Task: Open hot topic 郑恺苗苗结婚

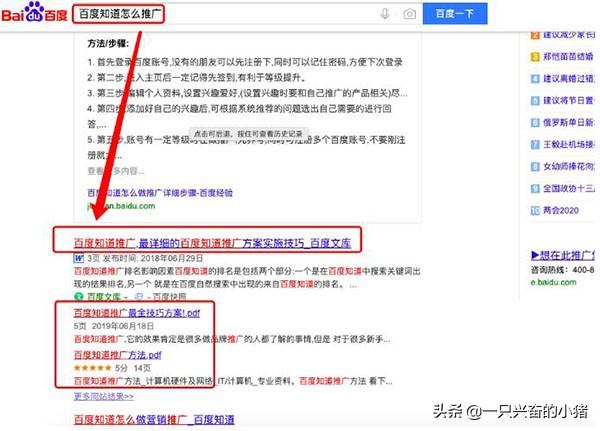Action: click(569, 57)
